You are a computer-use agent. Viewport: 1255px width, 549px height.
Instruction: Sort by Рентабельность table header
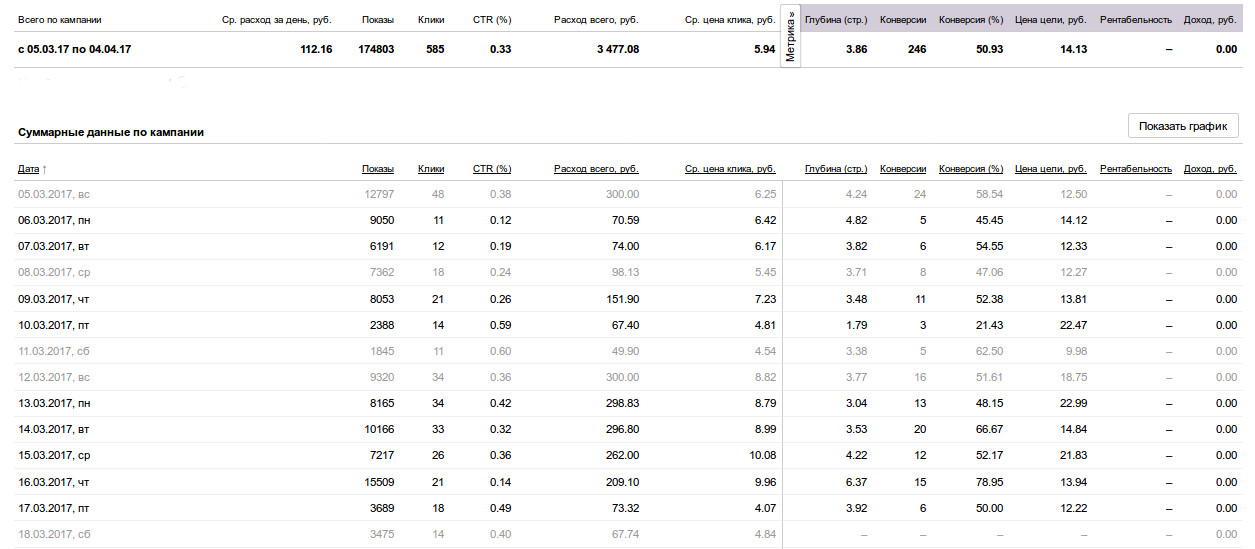(1136, 169)
